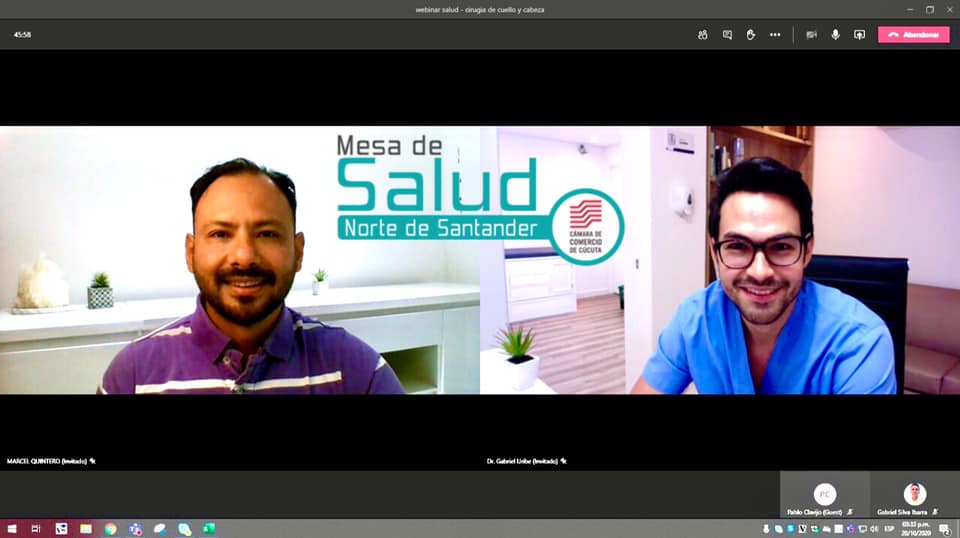Image resolution: width=960 pixels, height=538 pixels.
Task: Select Dr. Gabriel Uribe's video feed
Action: tap(720, 260)
